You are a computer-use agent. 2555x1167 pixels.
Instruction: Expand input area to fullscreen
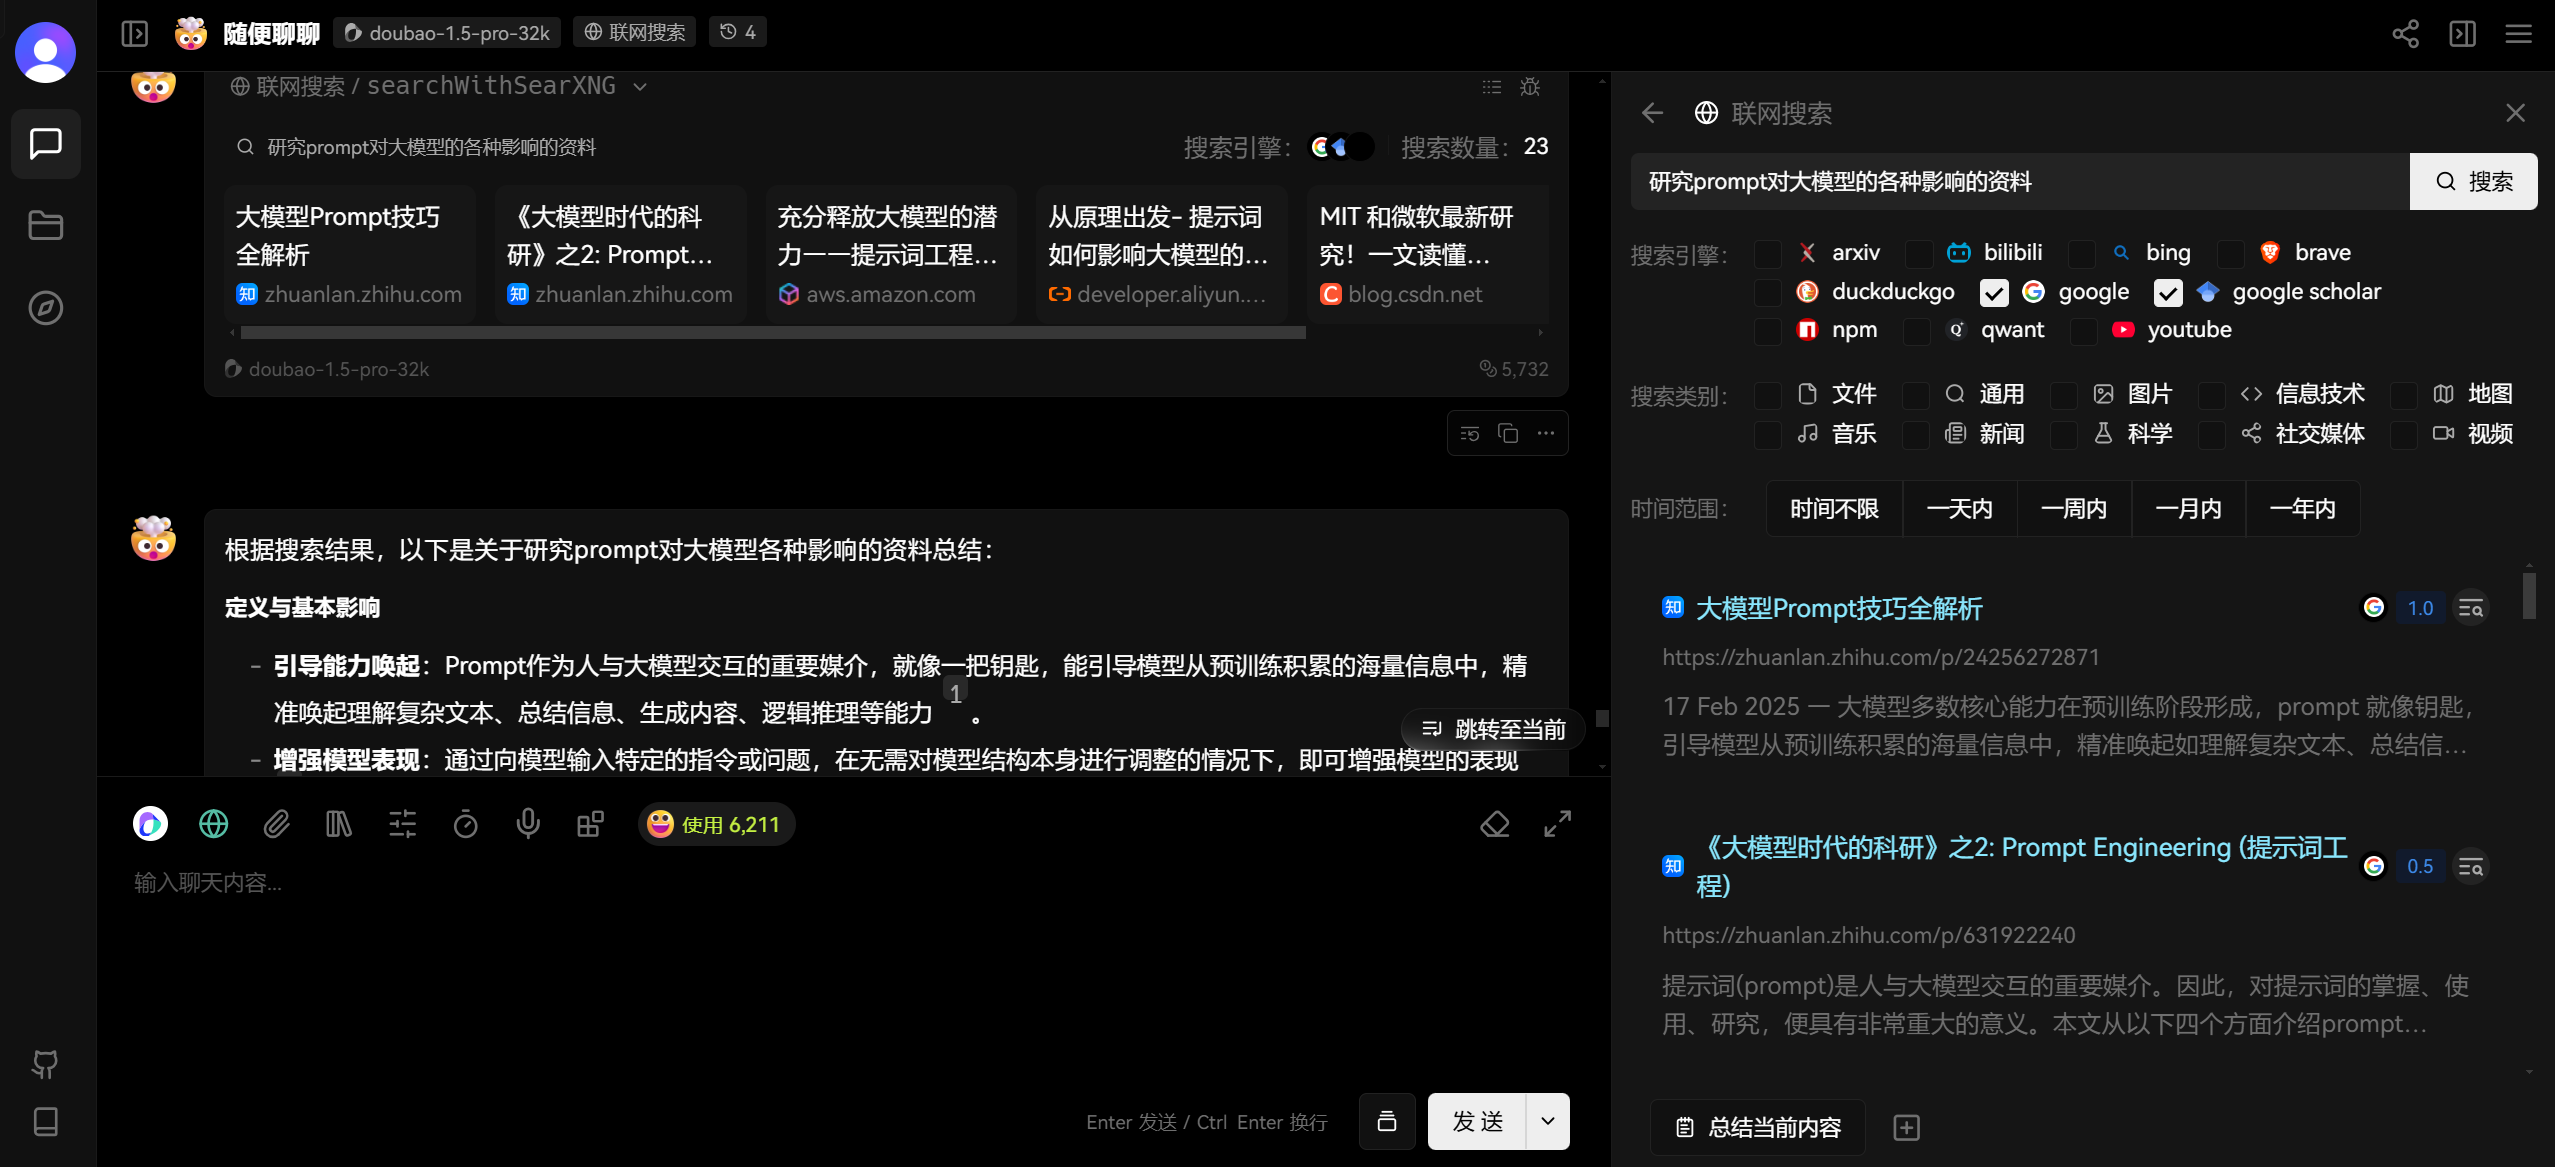1558,824
